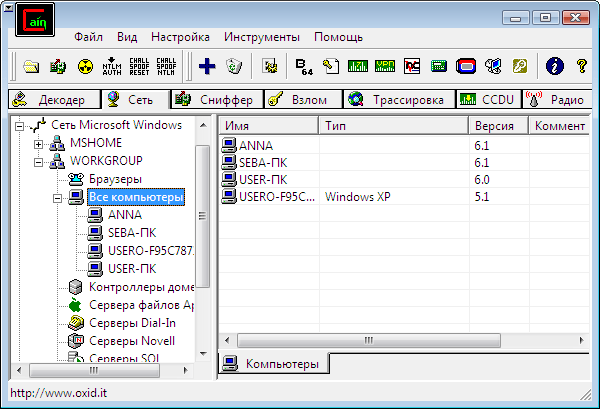Image resolution: width=600 pixels, height=409 pixels.
Task: Sort by the Имя column header
Action: (x=269, y=126)
